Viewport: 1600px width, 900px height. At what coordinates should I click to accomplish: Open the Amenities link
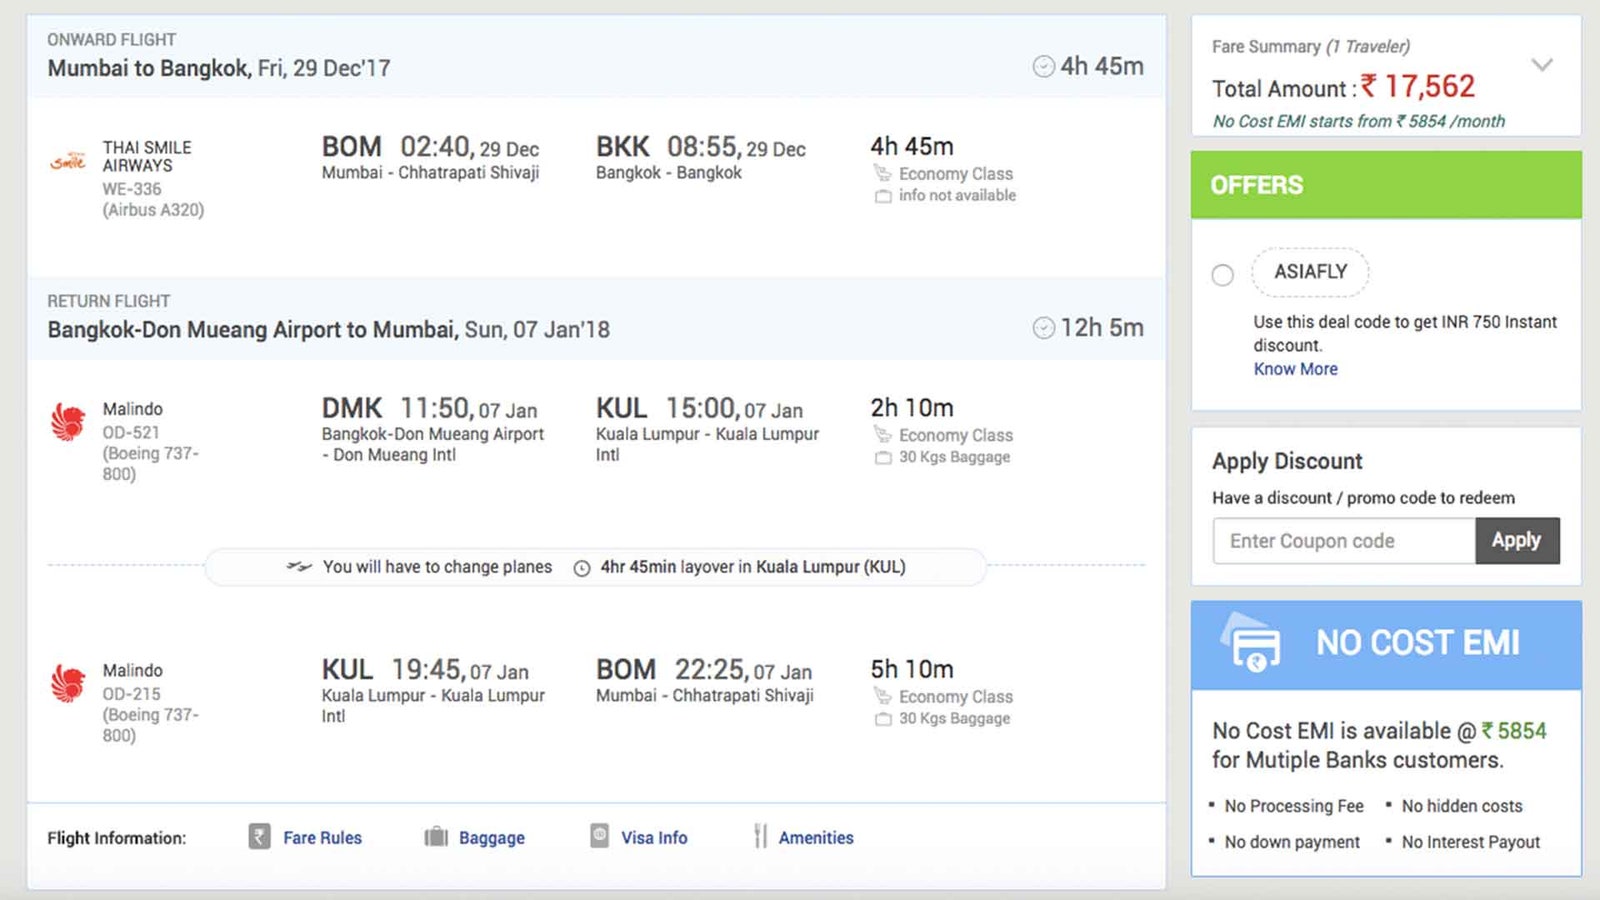pyautogui.click(x=816, y=838)
